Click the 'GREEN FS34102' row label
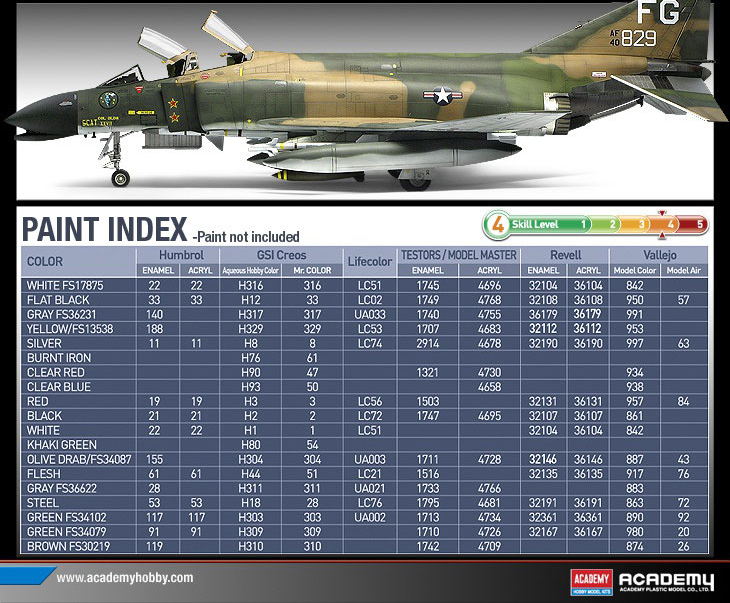Image resolution: width=730 pixels, height=603 pixels. (67, 517)
